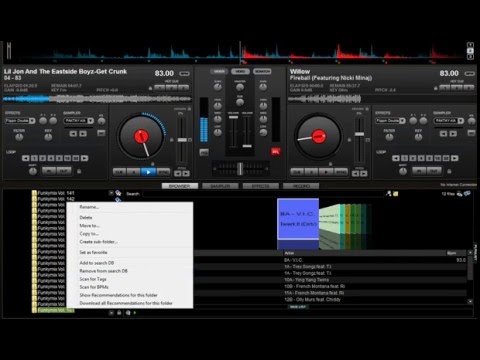Switch to the BROWSER tab

click(x=180, y=186)
